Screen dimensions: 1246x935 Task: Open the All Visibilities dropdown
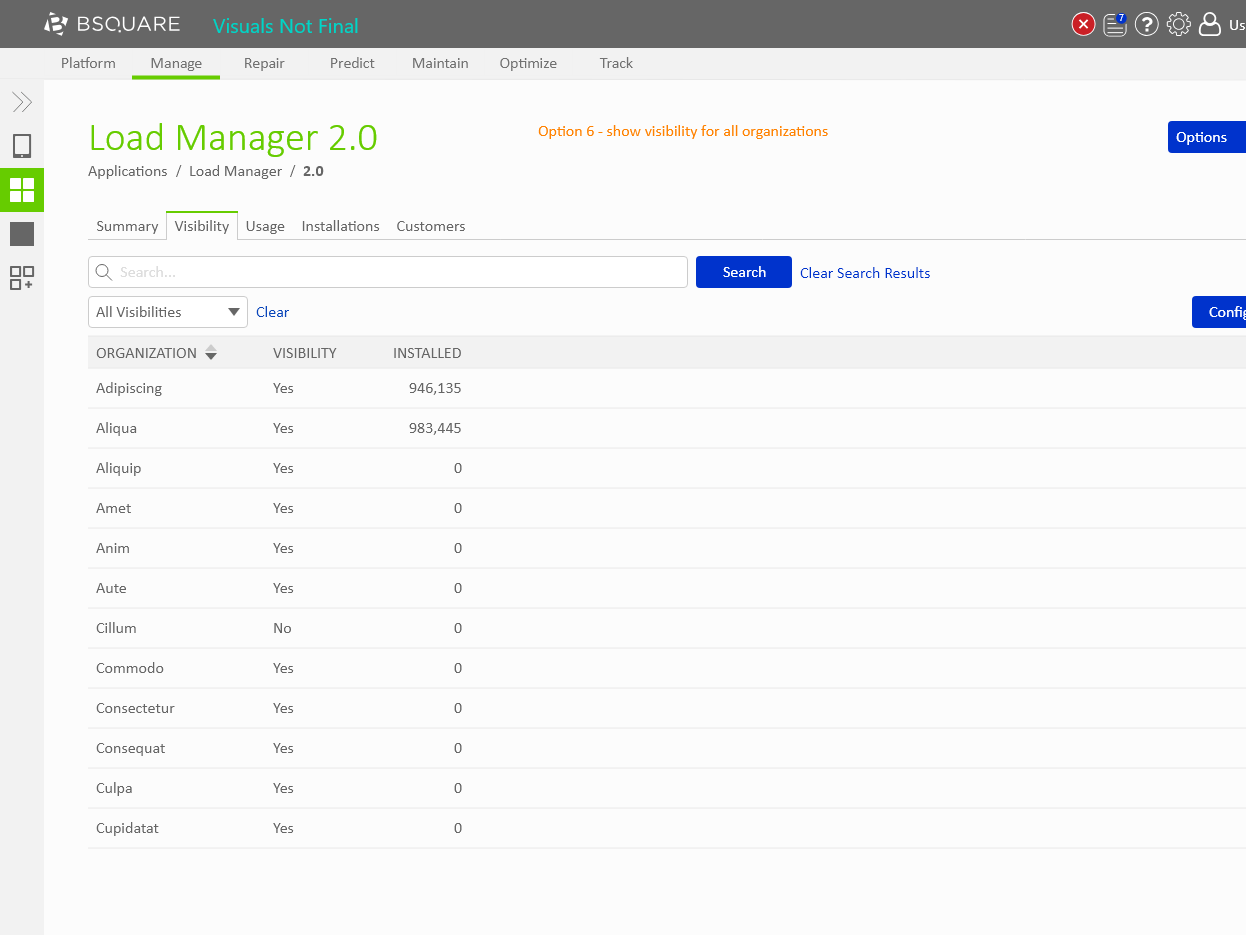tap(168, 312)
